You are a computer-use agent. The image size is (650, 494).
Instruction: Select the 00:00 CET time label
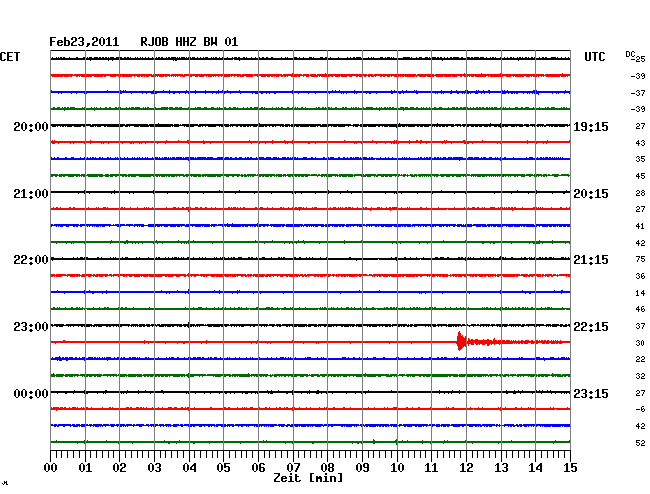tap(31, 393)
